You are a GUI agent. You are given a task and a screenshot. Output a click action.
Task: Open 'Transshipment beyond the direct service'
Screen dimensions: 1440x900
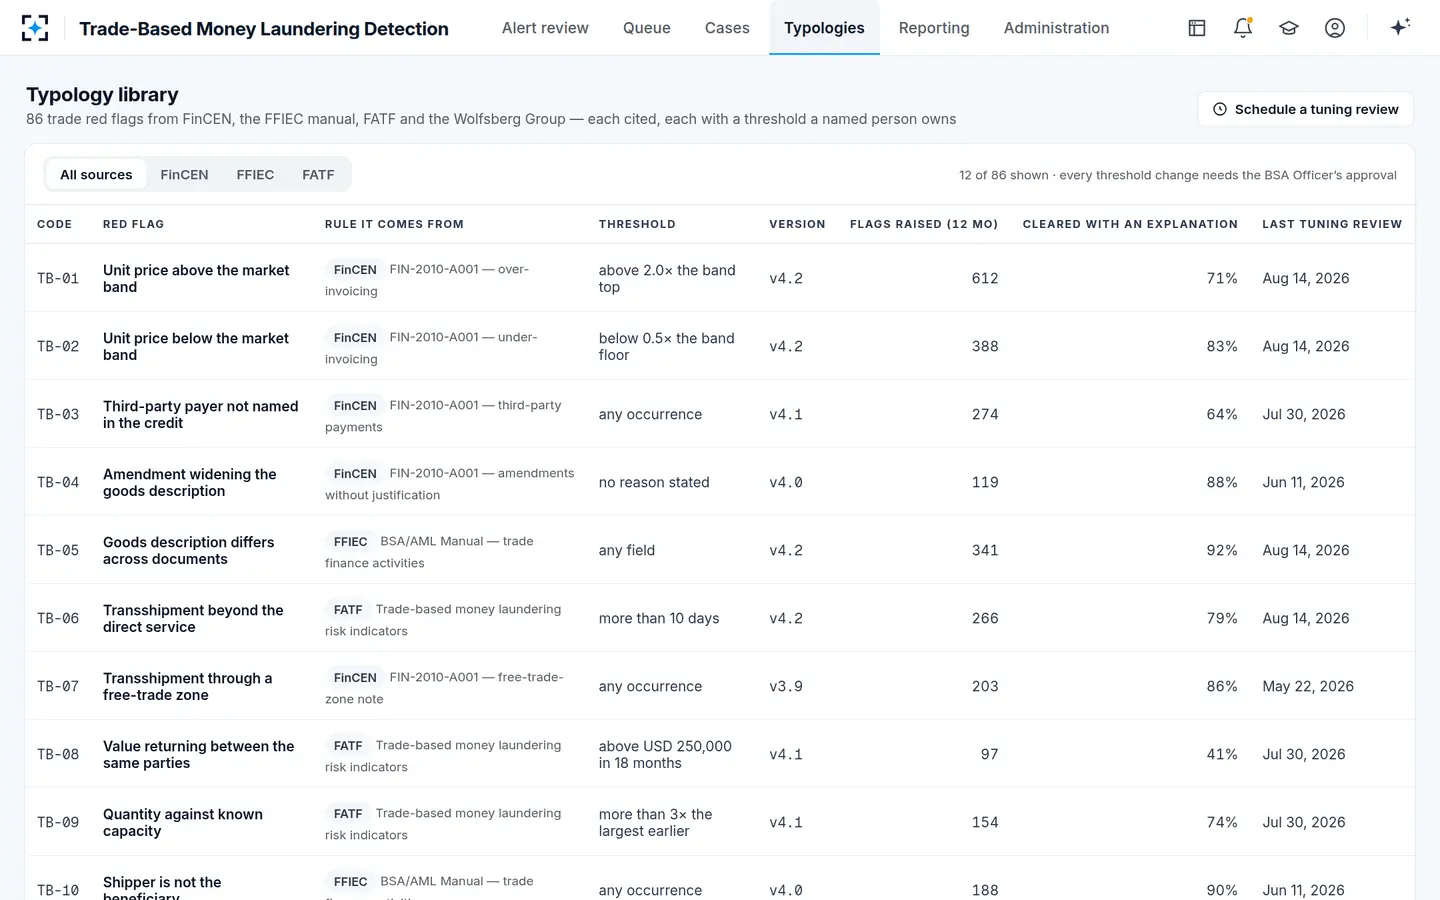pos(193,619)
